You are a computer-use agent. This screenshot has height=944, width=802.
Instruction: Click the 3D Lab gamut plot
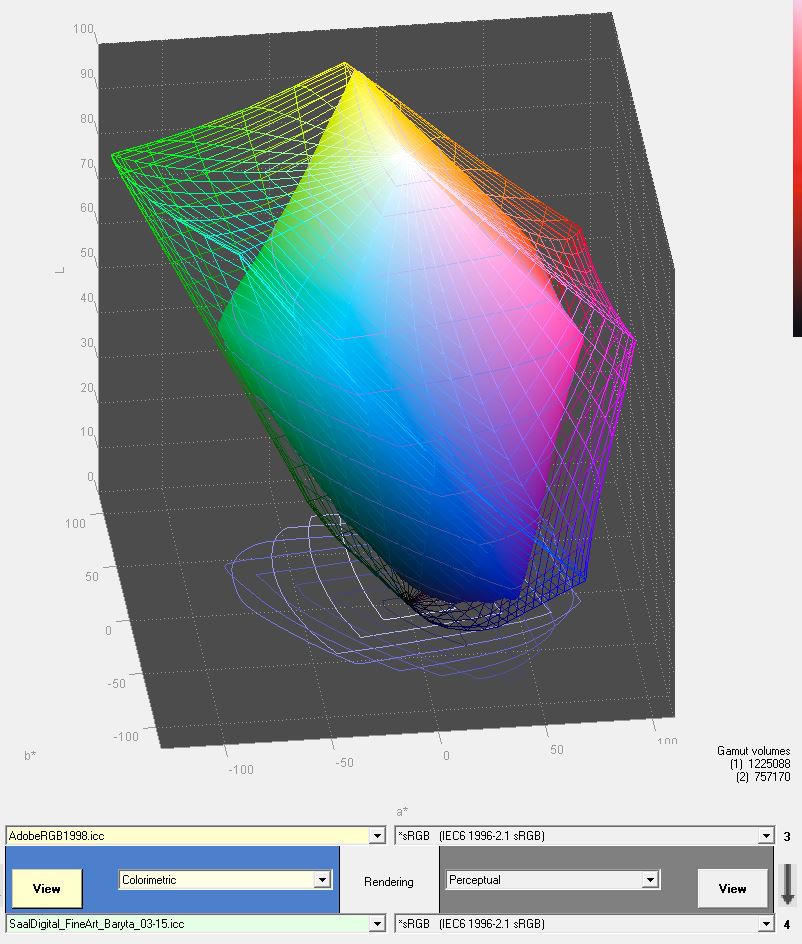click(x=385, y=379)
